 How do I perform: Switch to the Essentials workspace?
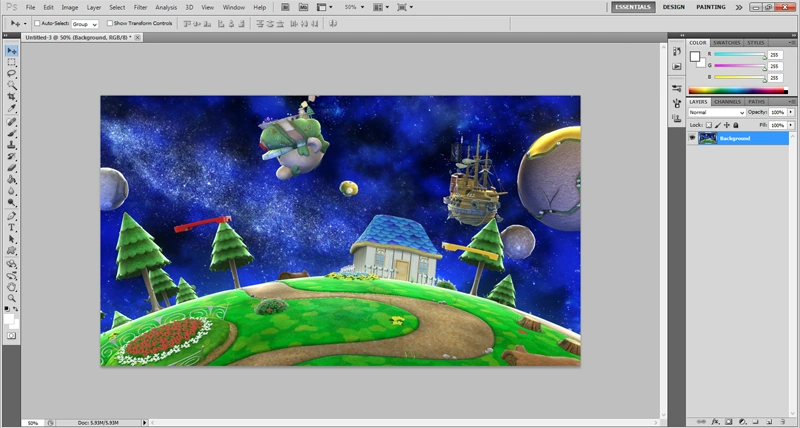pyautogui.click(x=633, y=7)
